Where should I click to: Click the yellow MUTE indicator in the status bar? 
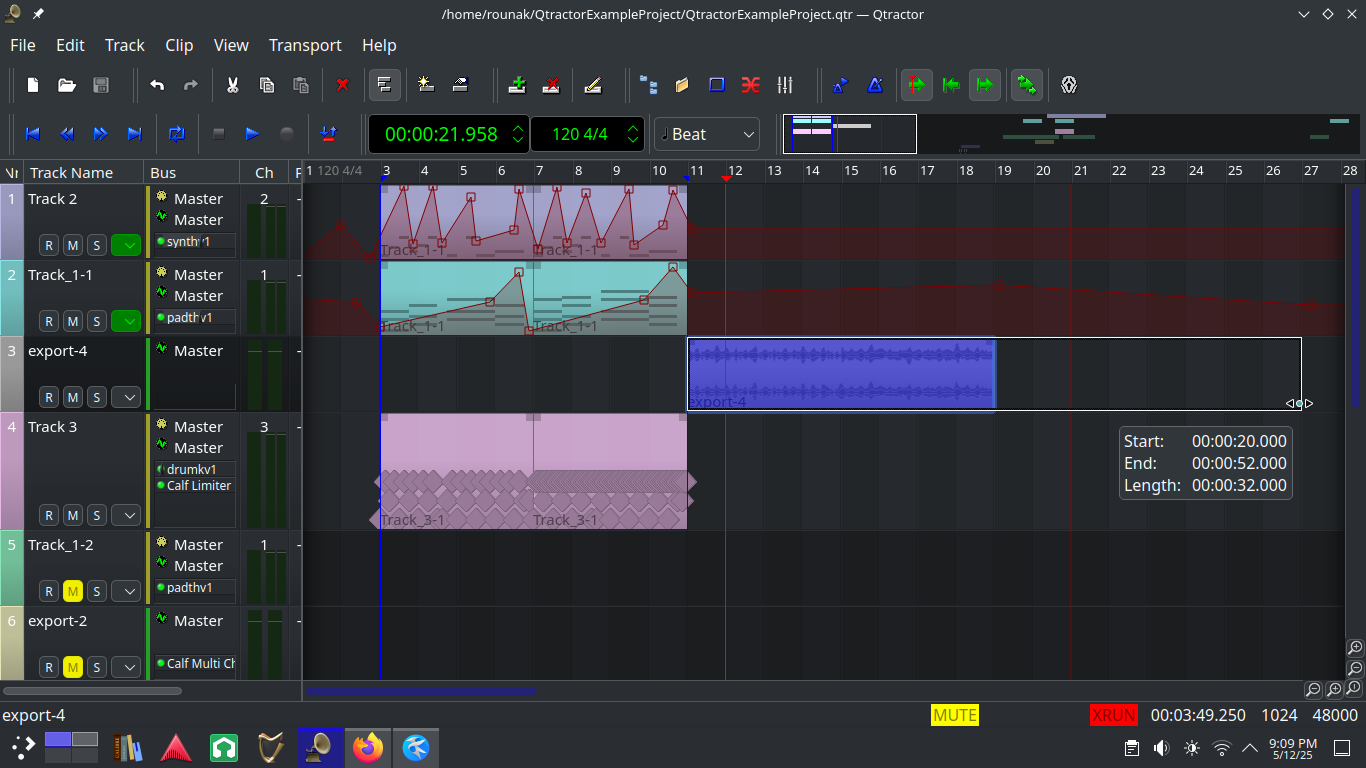(x=954, y=715)
